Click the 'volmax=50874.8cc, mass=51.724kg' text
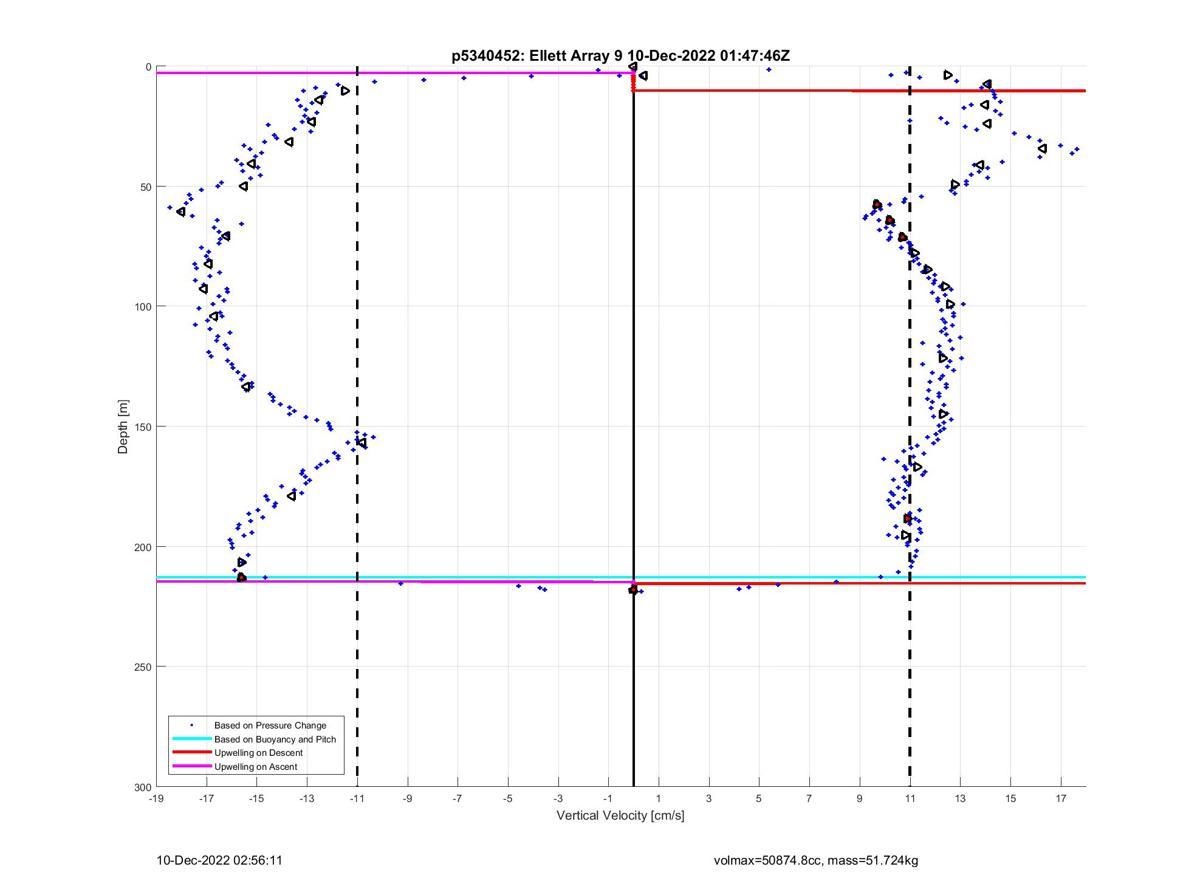The width and height of the screenshot is (1200, 885). tap(815, 860)
